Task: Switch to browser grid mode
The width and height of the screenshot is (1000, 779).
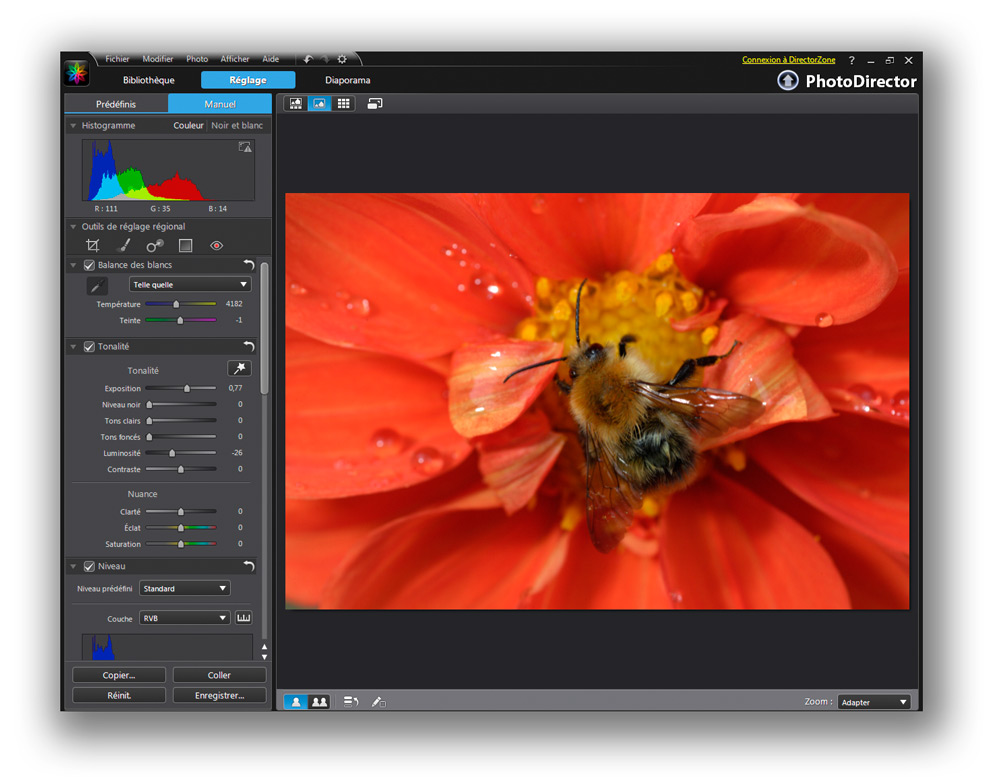Action: 343,103
